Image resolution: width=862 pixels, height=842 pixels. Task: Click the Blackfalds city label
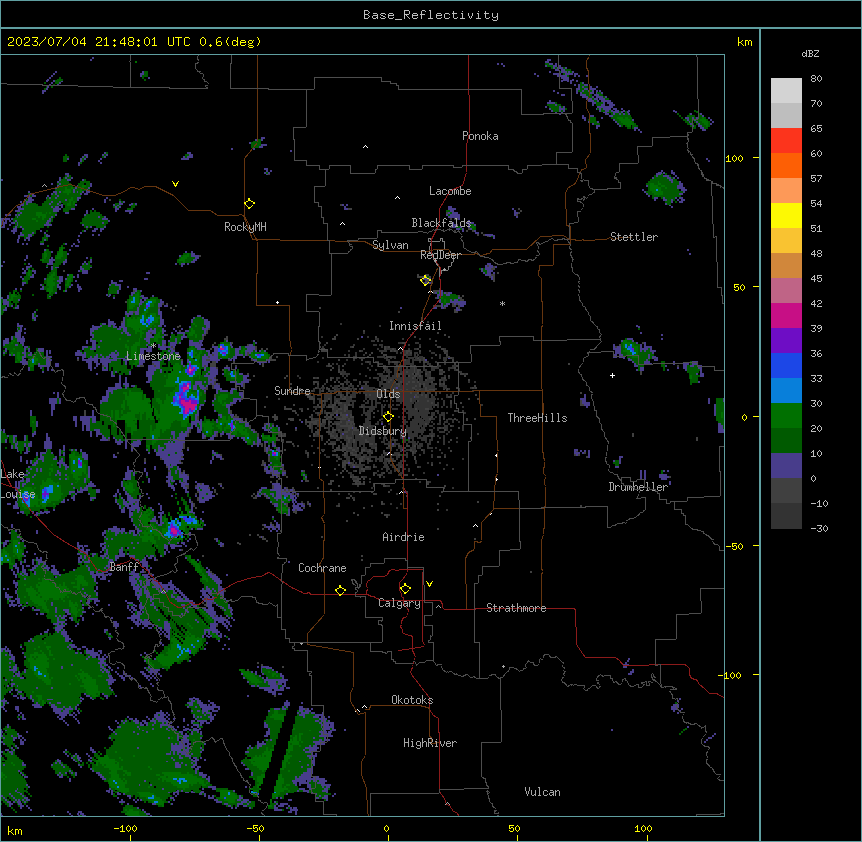click(441, 223)
